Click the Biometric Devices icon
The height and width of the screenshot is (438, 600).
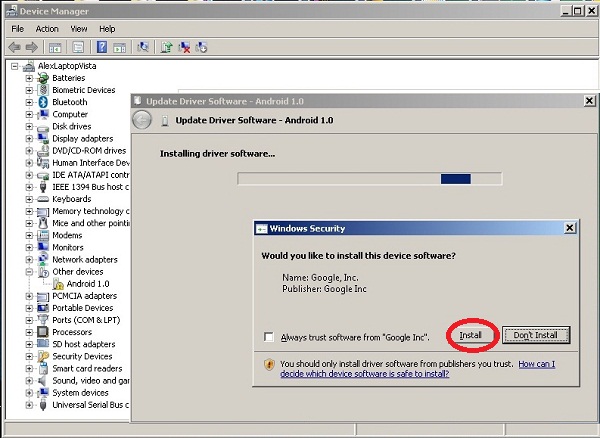coord(43,90)
